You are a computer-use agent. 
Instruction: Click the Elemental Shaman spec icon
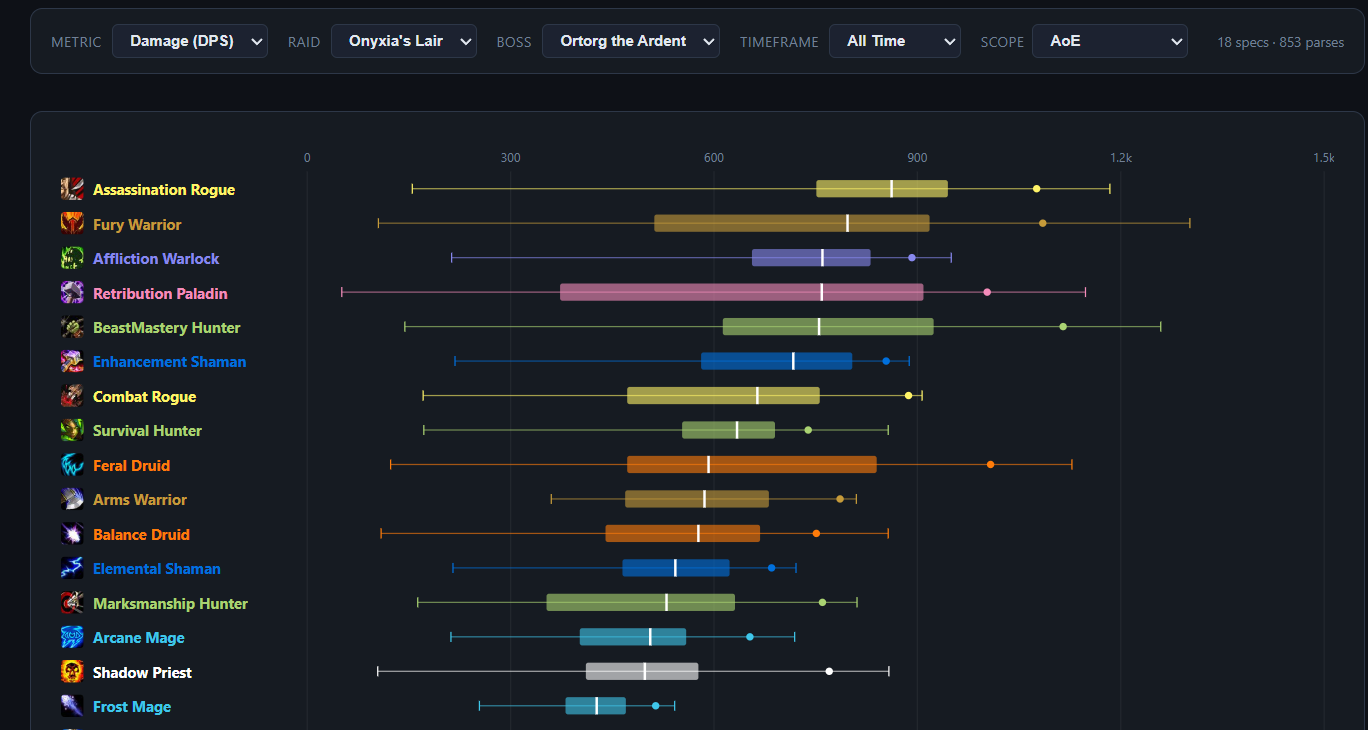72,568
